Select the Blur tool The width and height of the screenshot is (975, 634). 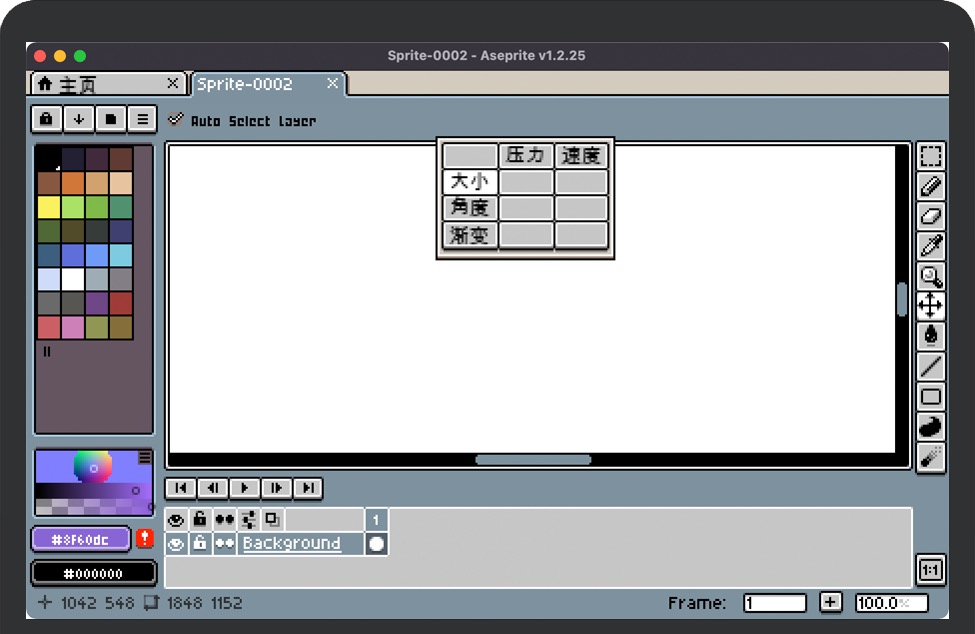click(930, 457)
